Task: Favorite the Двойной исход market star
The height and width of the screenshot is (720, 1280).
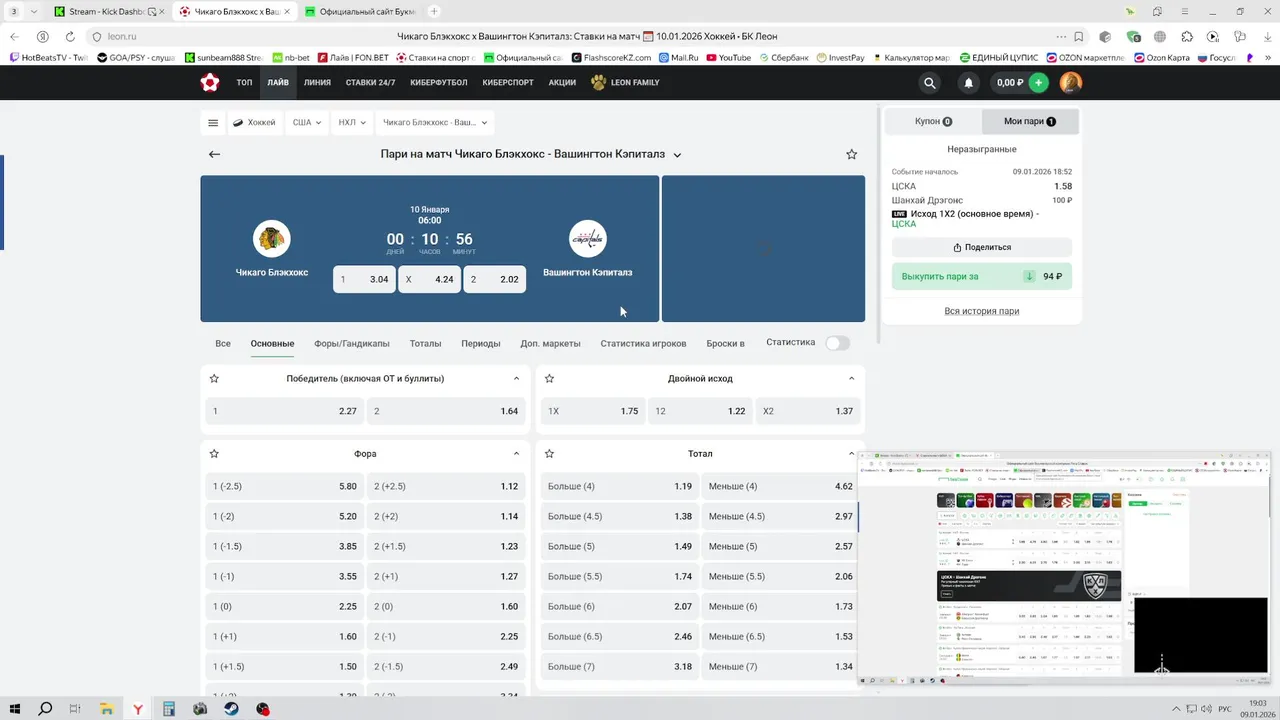Action: 549,379
